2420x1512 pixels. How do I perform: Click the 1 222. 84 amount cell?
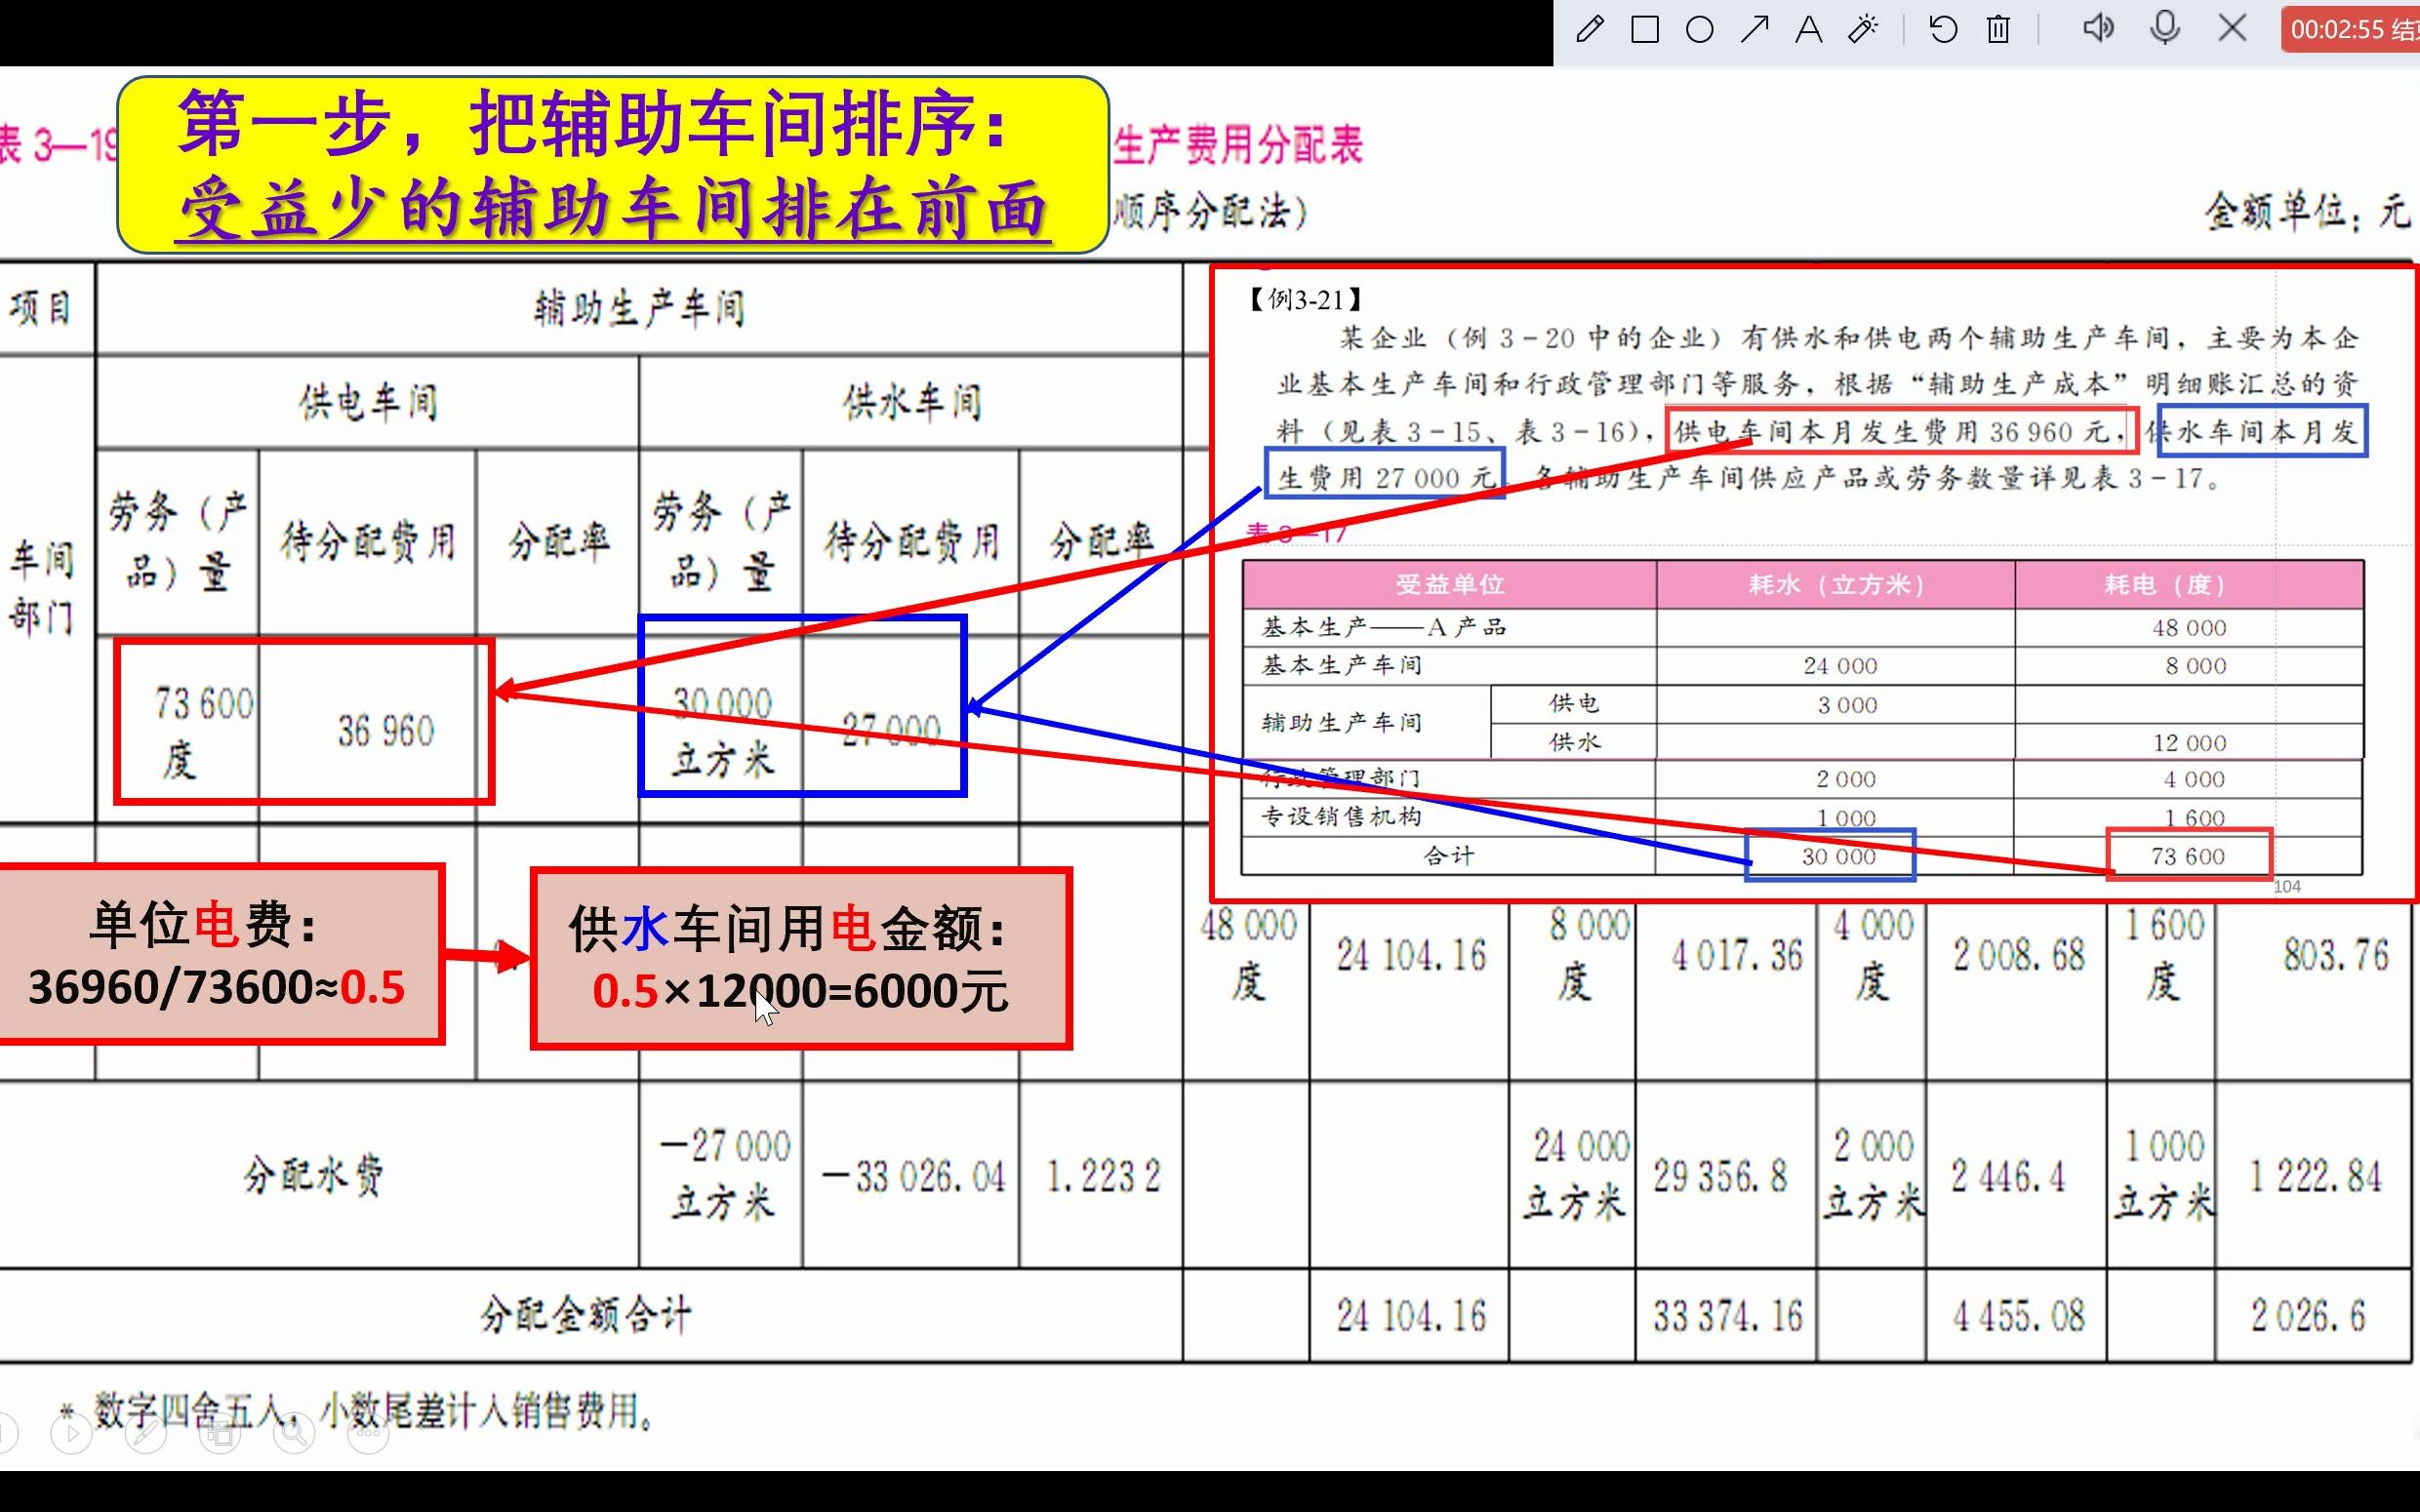click(2315, 1177)
